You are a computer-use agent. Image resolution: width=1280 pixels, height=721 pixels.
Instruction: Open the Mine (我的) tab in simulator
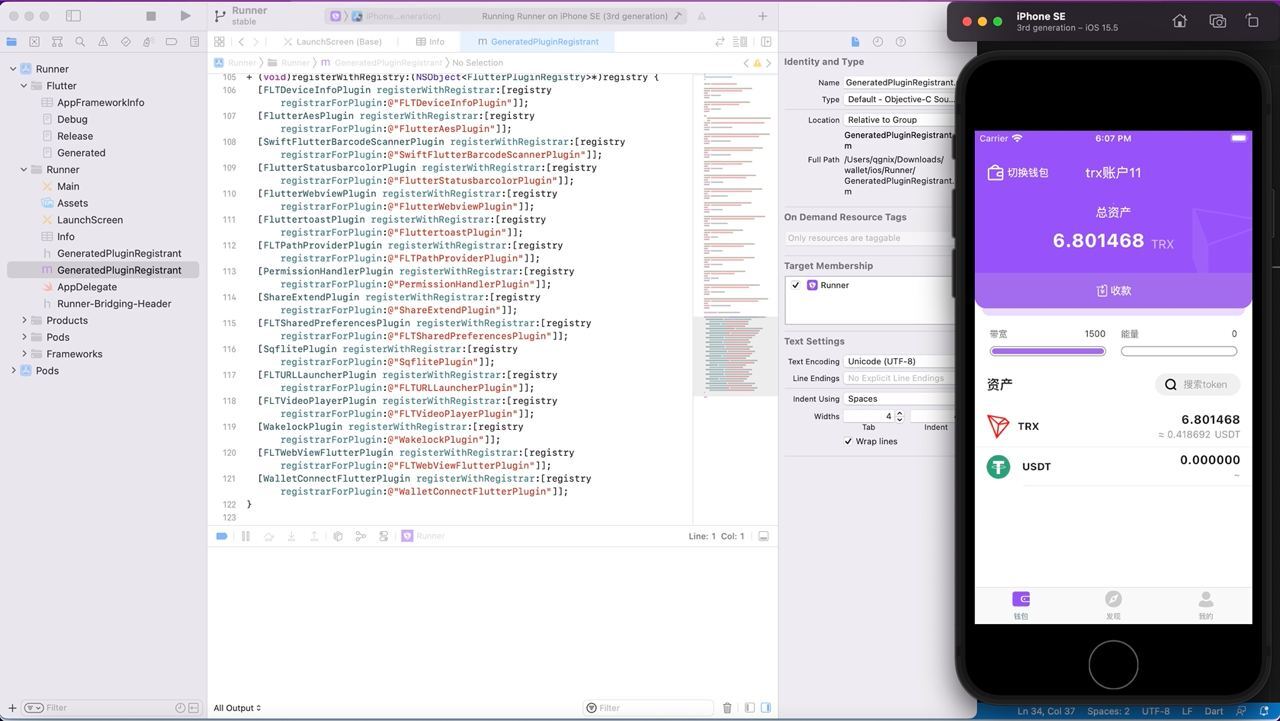point(1206,604)
